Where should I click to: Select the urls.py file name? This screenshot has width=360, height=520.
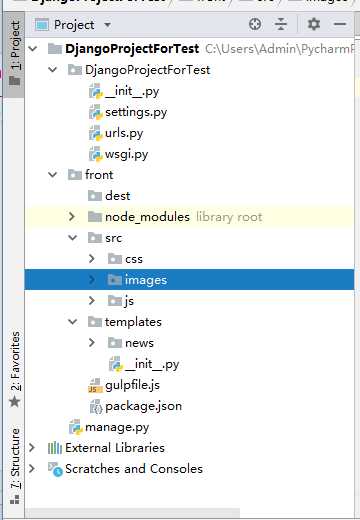coord(124,133)
